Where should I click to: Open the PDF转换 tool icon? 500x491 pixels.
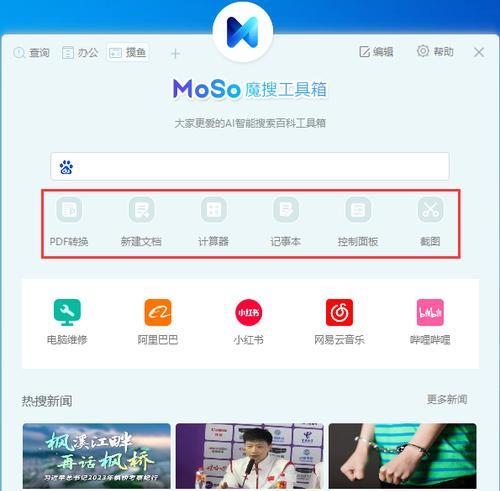pos(69,210)
